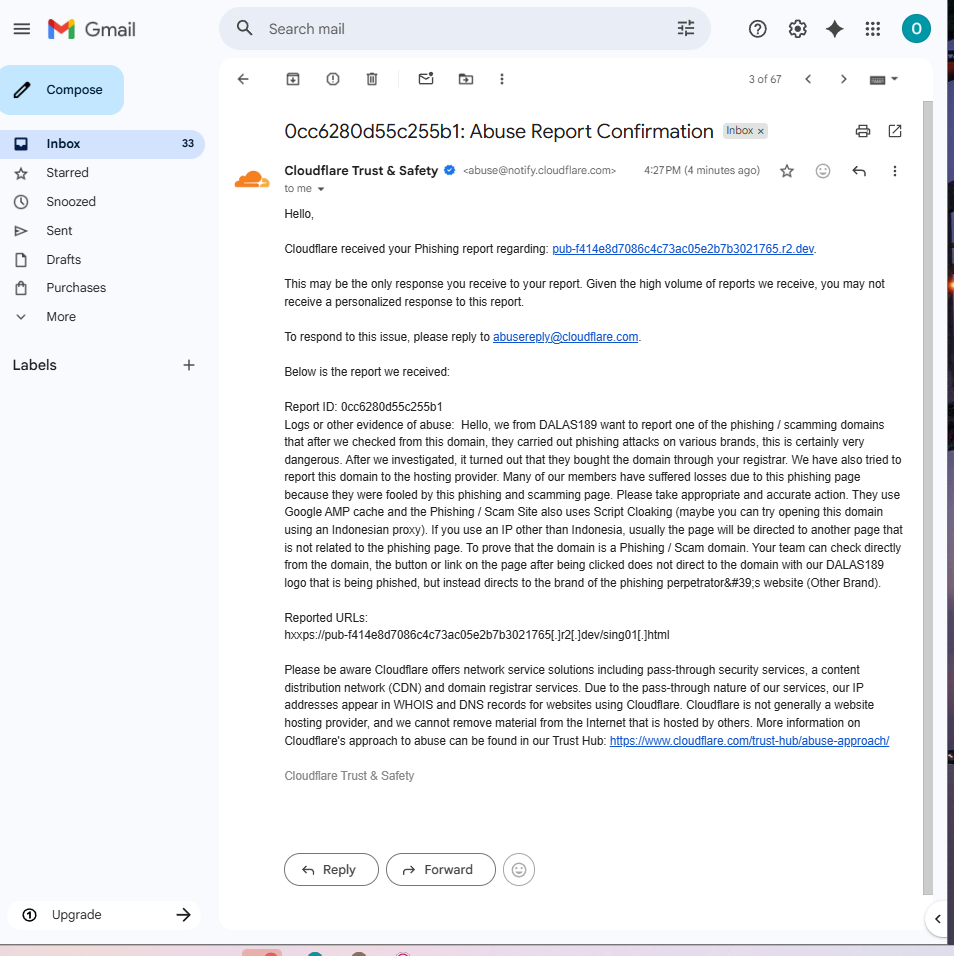The image size is (954, 956).
Task: Open Gemini sparkle icon
Action: pyautogui.click(x=835, y=29)
